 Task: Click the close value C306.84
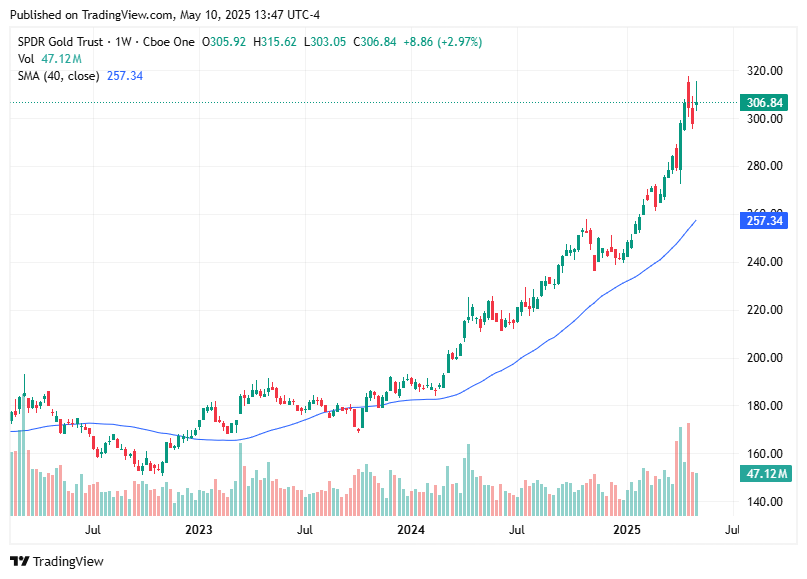click(x=375, y=42)
